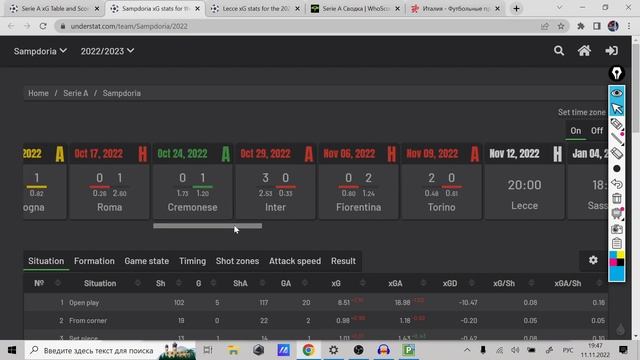Switch to Lecce xG stats browser tab
This screenshot has height=360, width=640.
click(256, 9)
